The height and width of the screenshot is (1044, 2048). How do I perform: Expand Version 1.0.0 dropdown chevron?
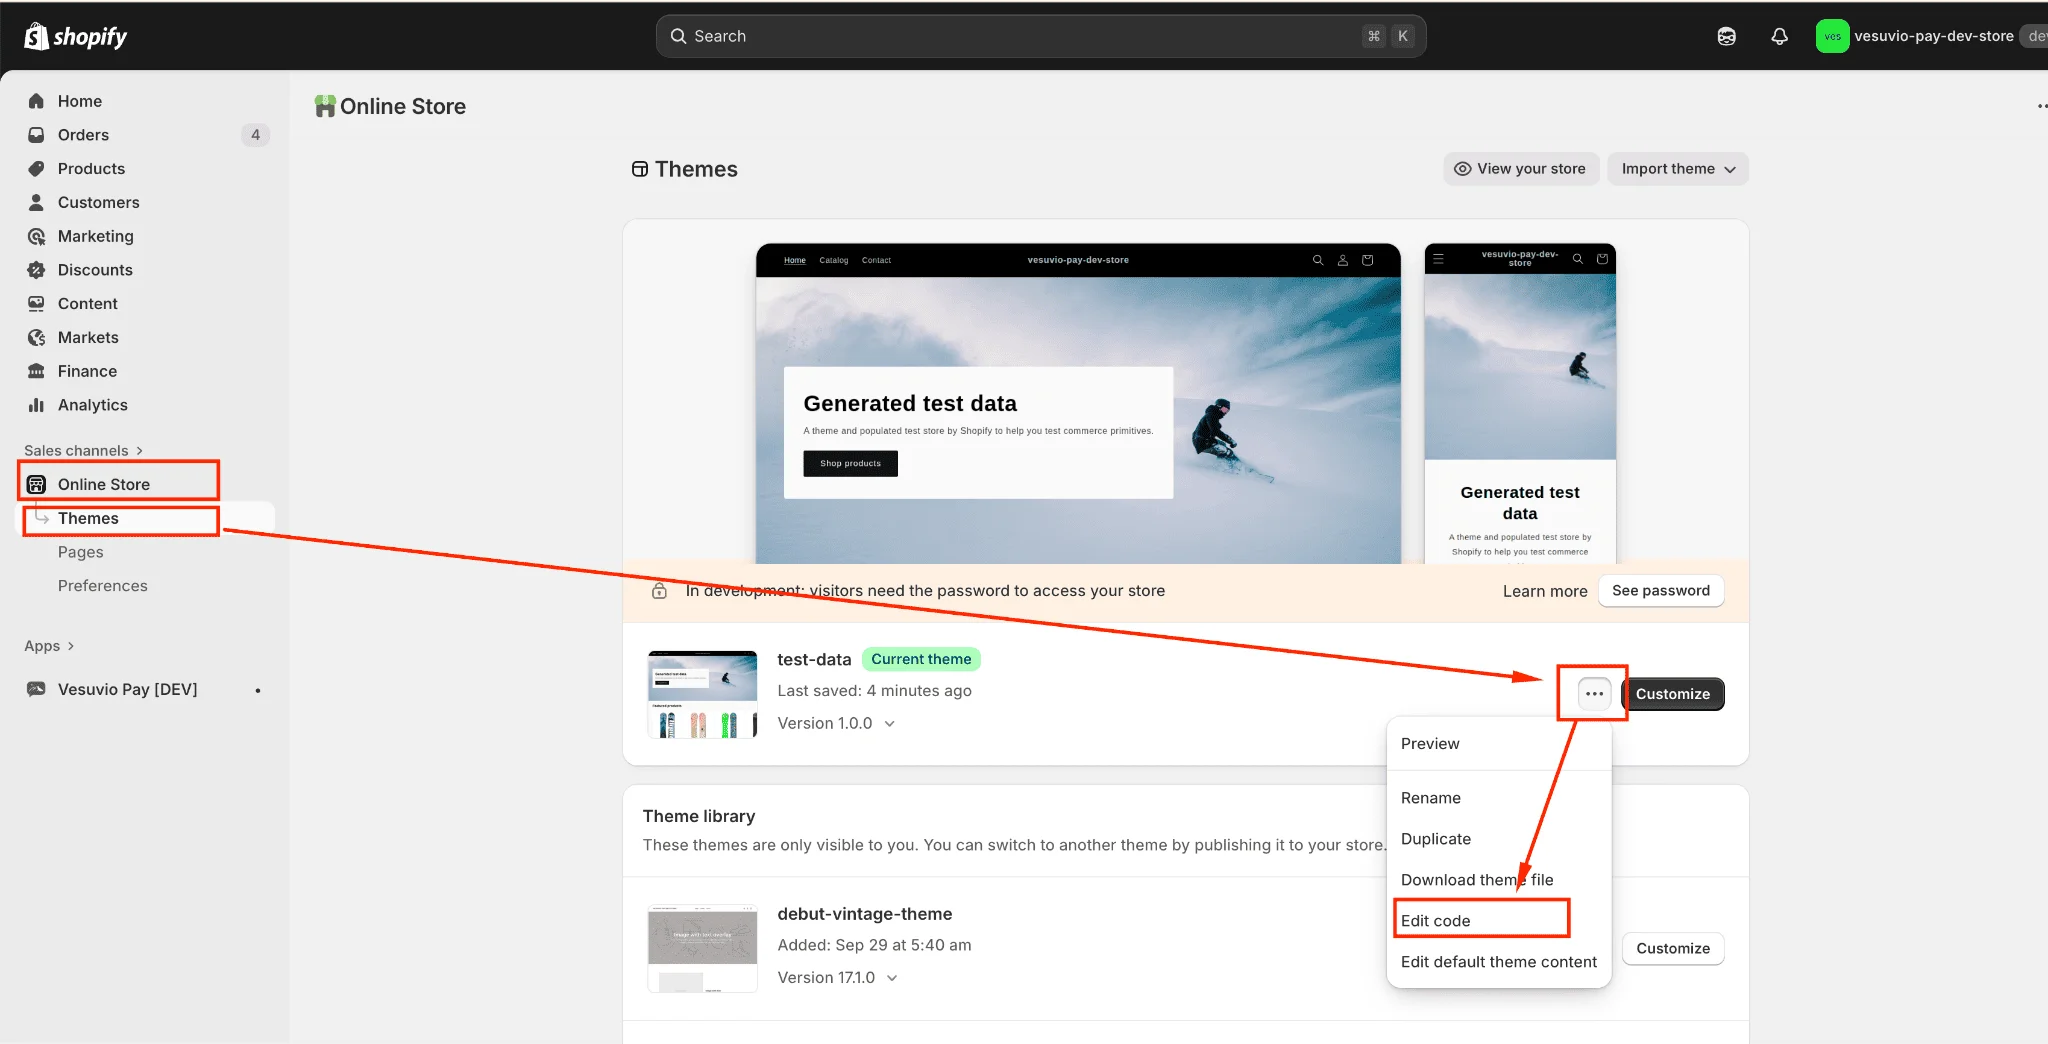tap(890, 723)
